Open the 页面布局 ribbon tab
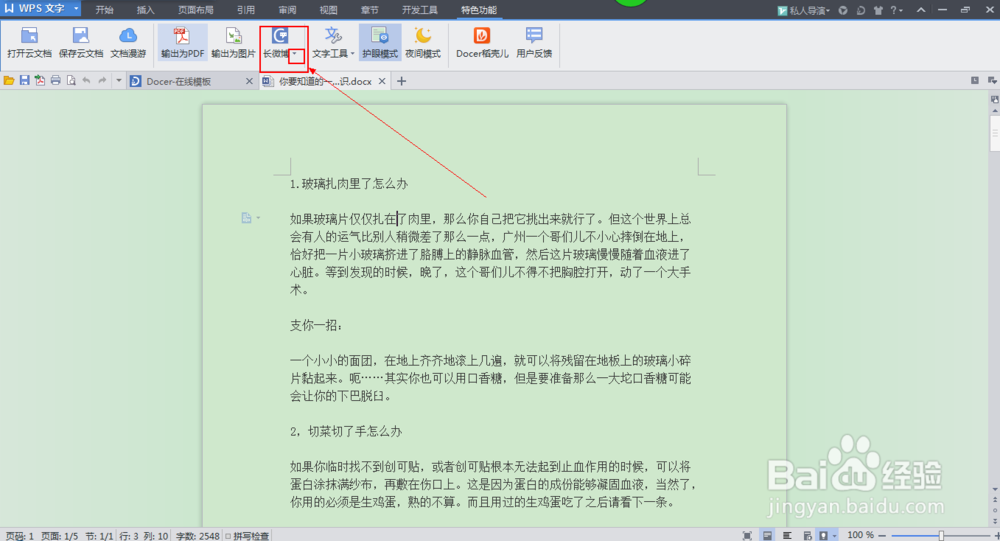 click(196, 10)
